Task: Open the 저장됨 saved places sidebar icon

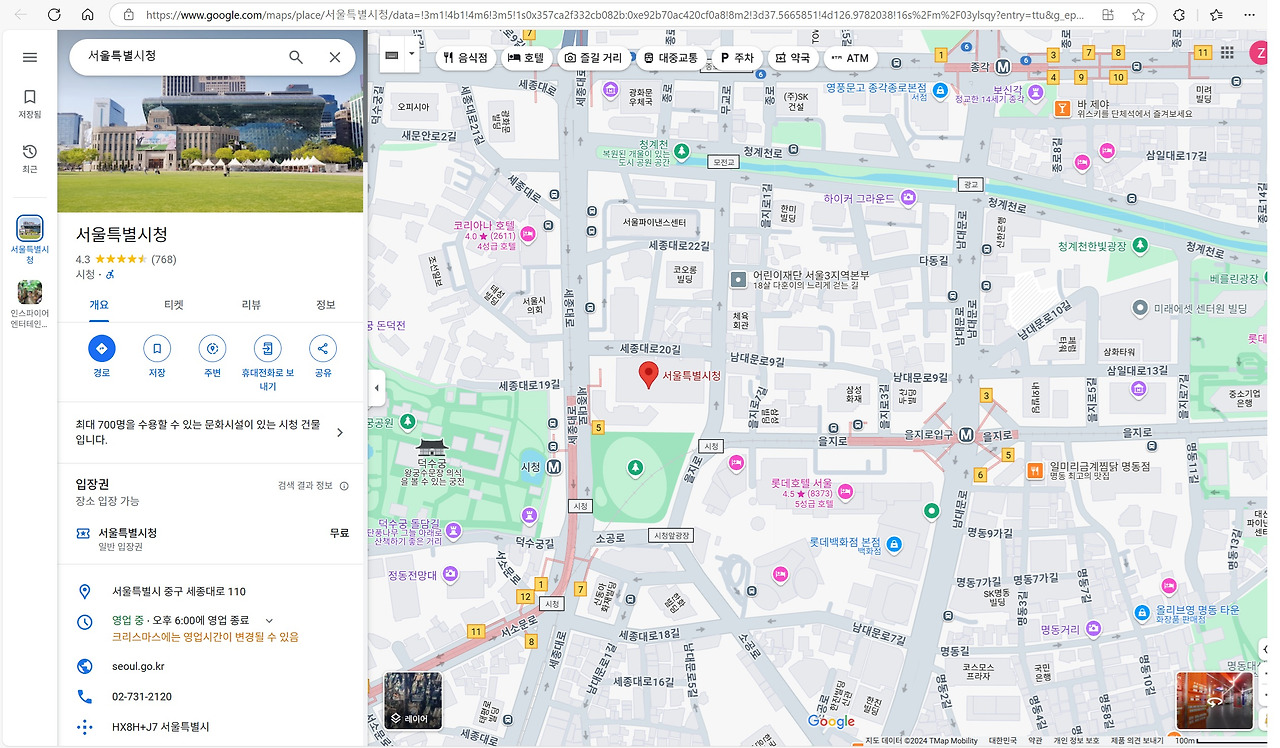Action: pyautogui.click(x=29, y=103)
